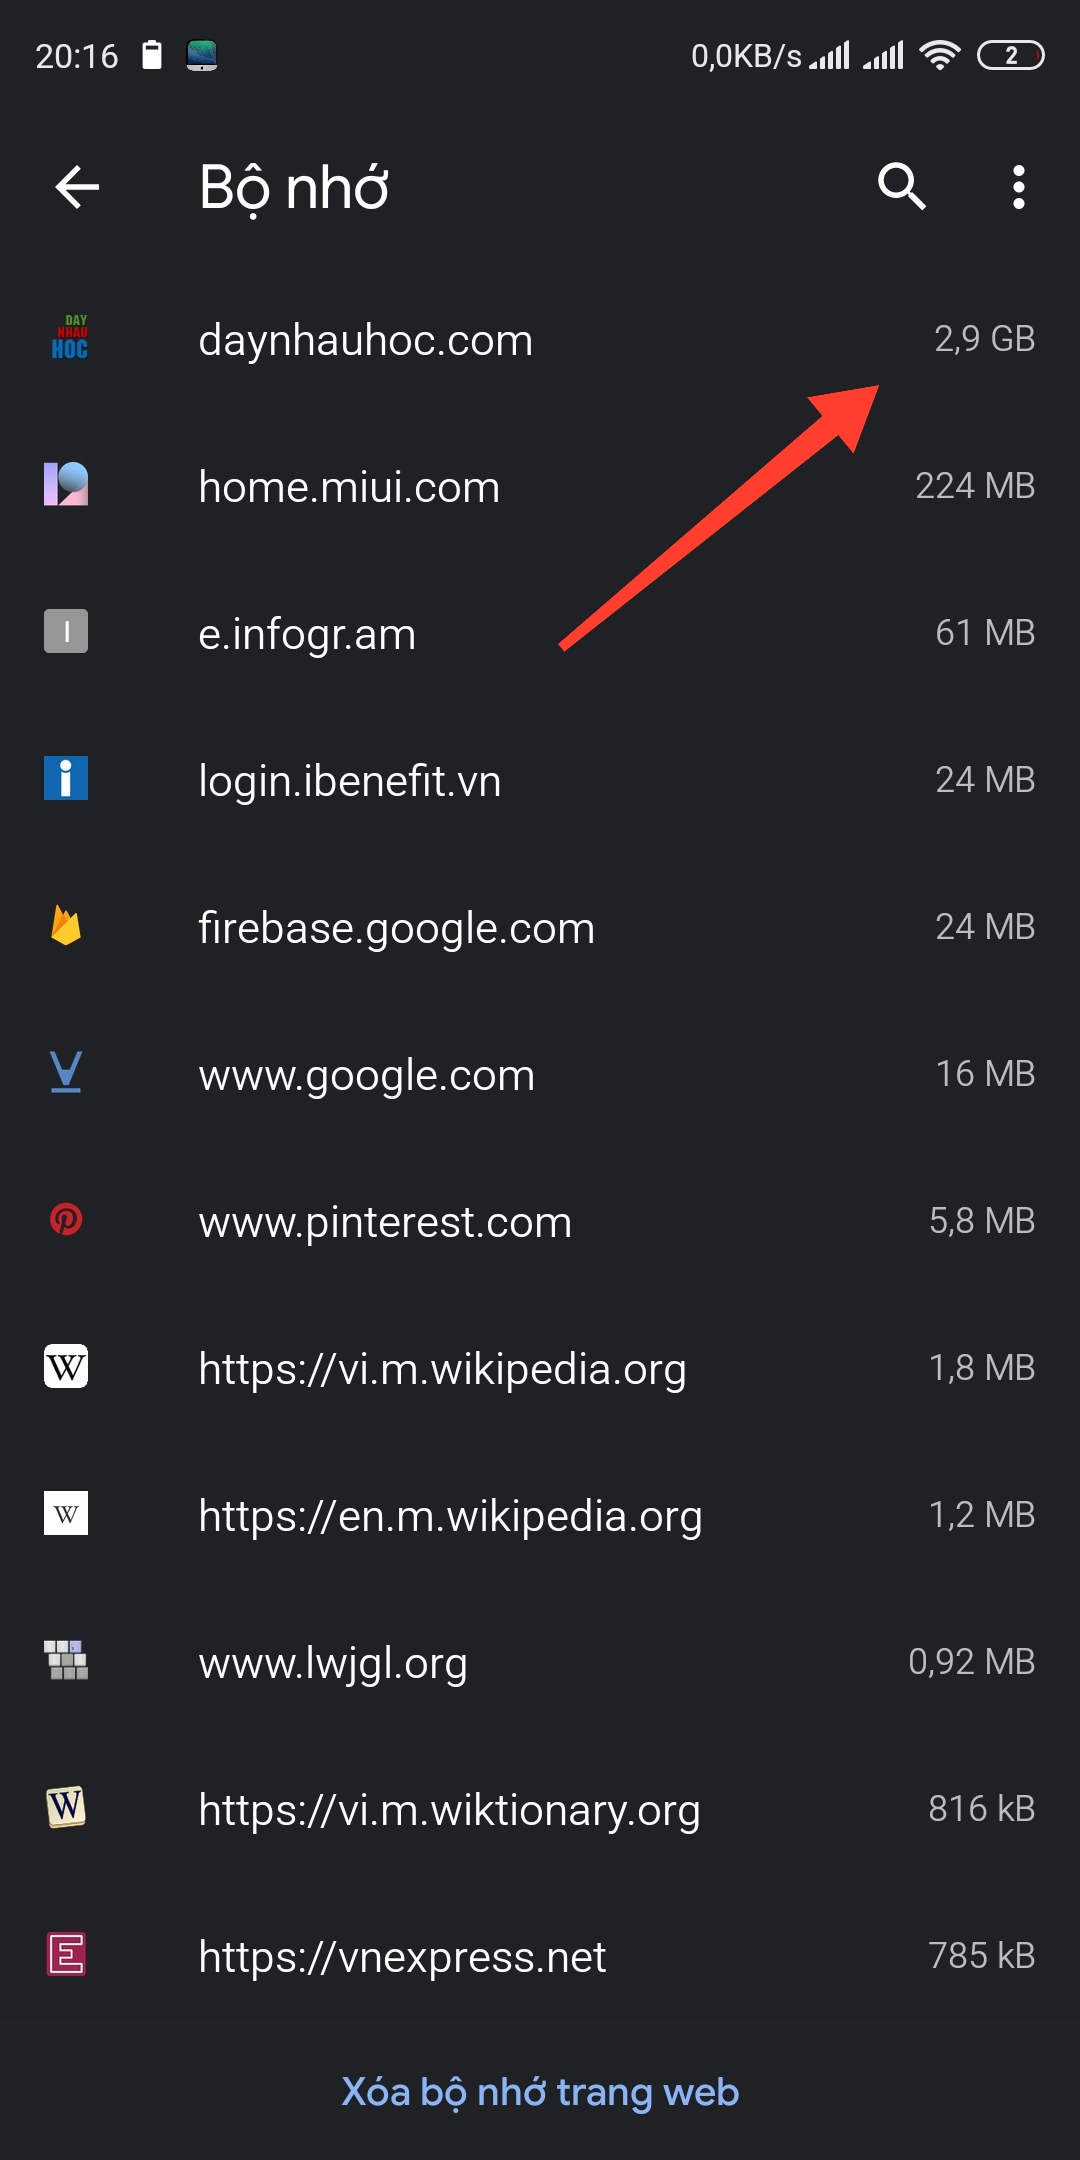This screenshot has width=1080, height=2160.
Task: Tap the back arrow icon
Action: tap(77, 187)
